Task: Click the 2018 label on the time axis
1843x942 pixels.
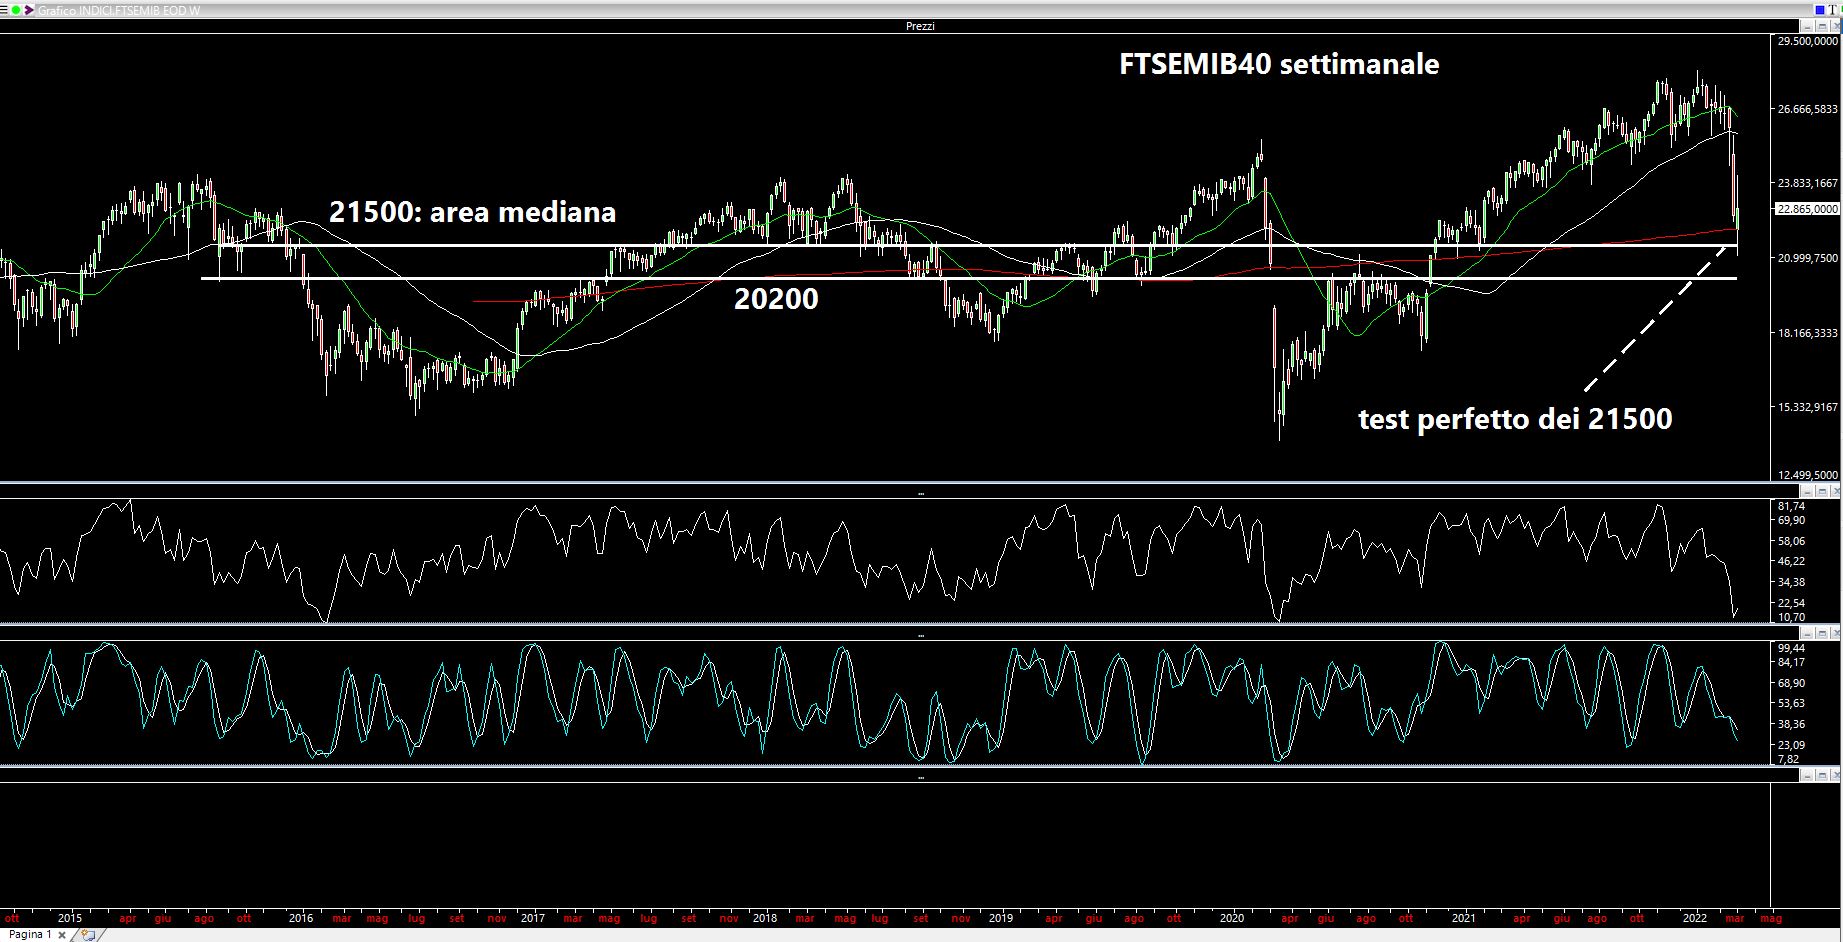Action: pos(765,917)
